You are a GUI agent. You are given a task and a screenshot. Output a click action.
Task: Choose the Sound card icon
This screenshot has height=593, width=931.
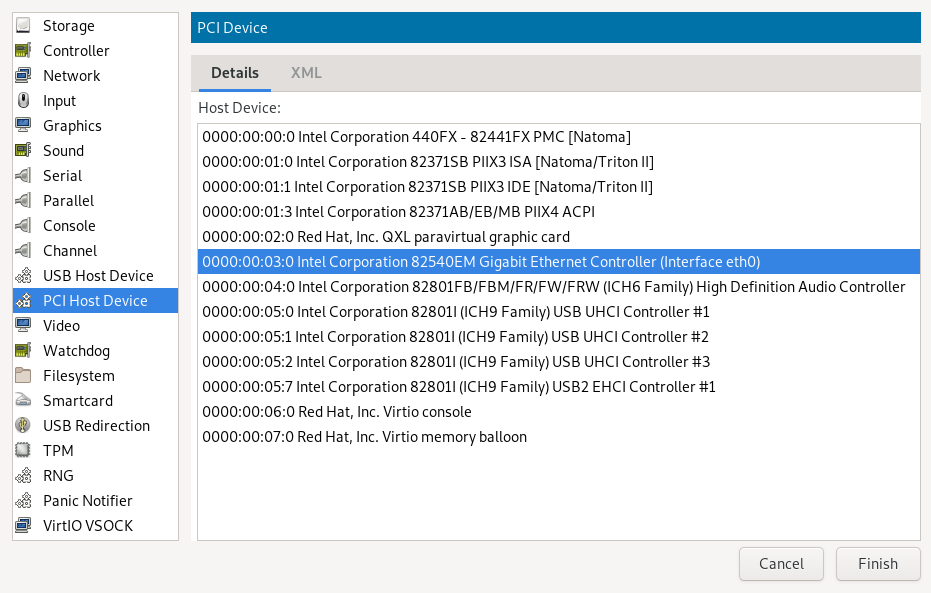click(x=24, y=151)
